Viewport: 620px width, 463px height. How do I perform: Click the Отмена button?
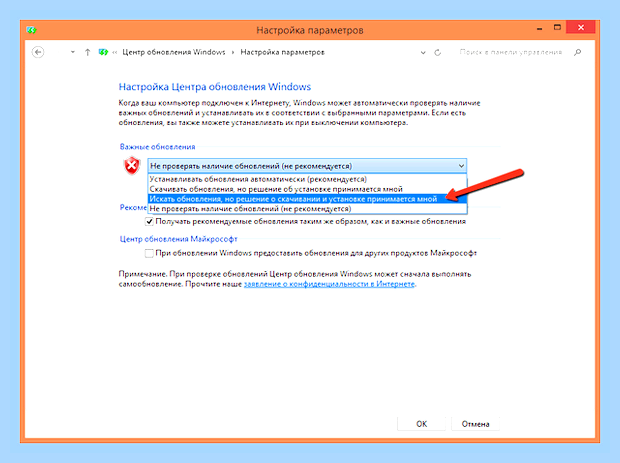[x=475, y=424]
